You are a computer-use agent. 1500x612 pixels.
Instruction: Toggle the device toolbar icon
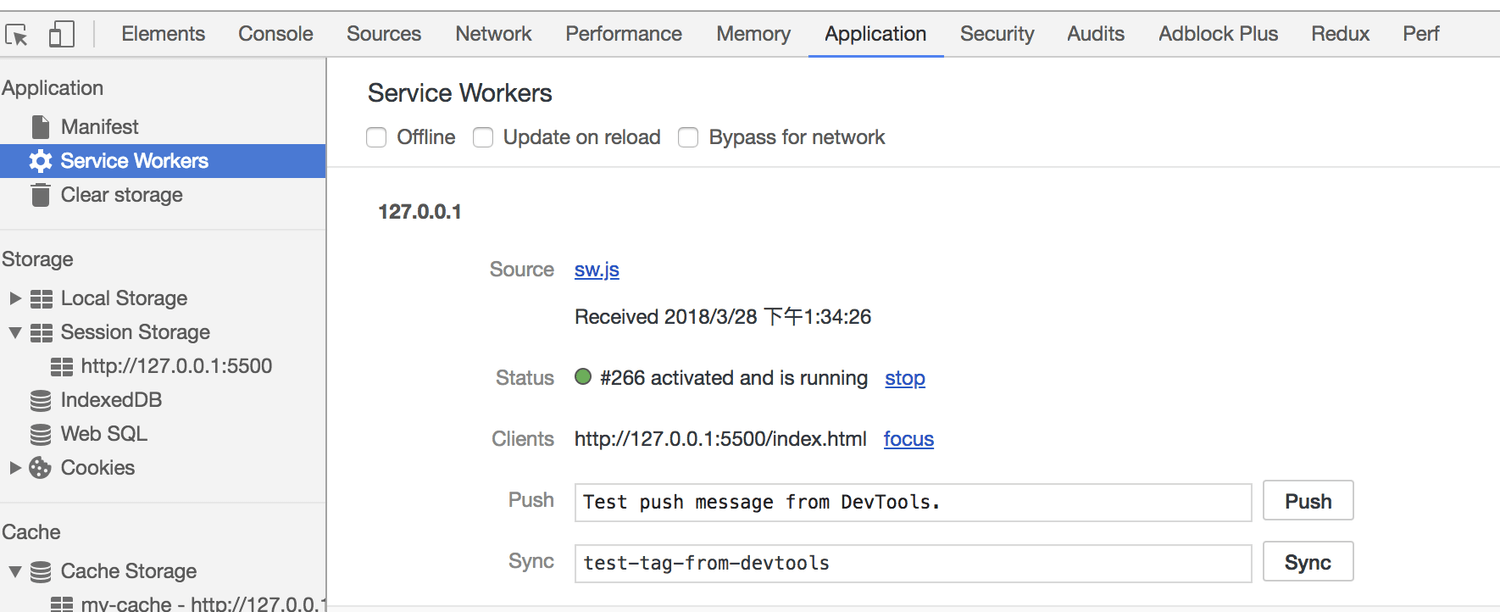click(x=62, y=34)
